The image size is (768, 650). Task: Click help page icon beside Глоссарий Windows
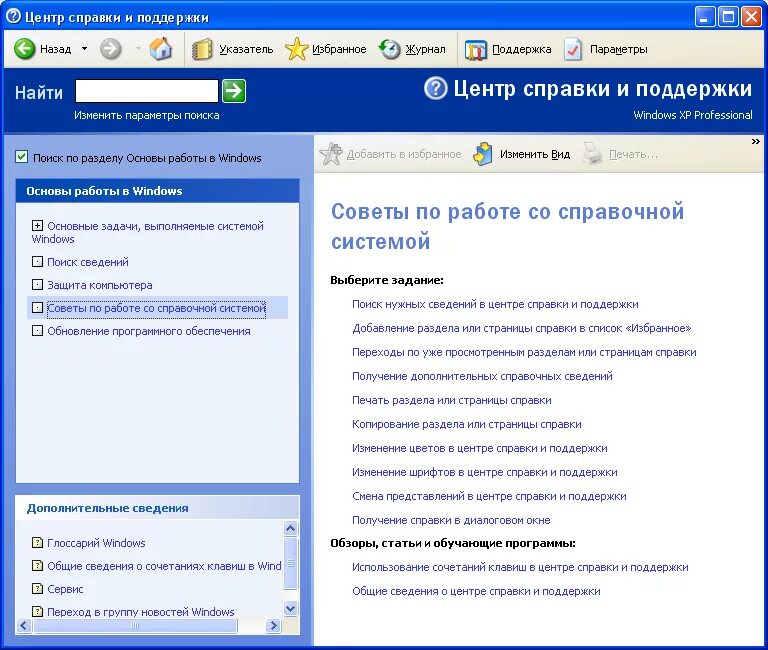pos(37,542)
